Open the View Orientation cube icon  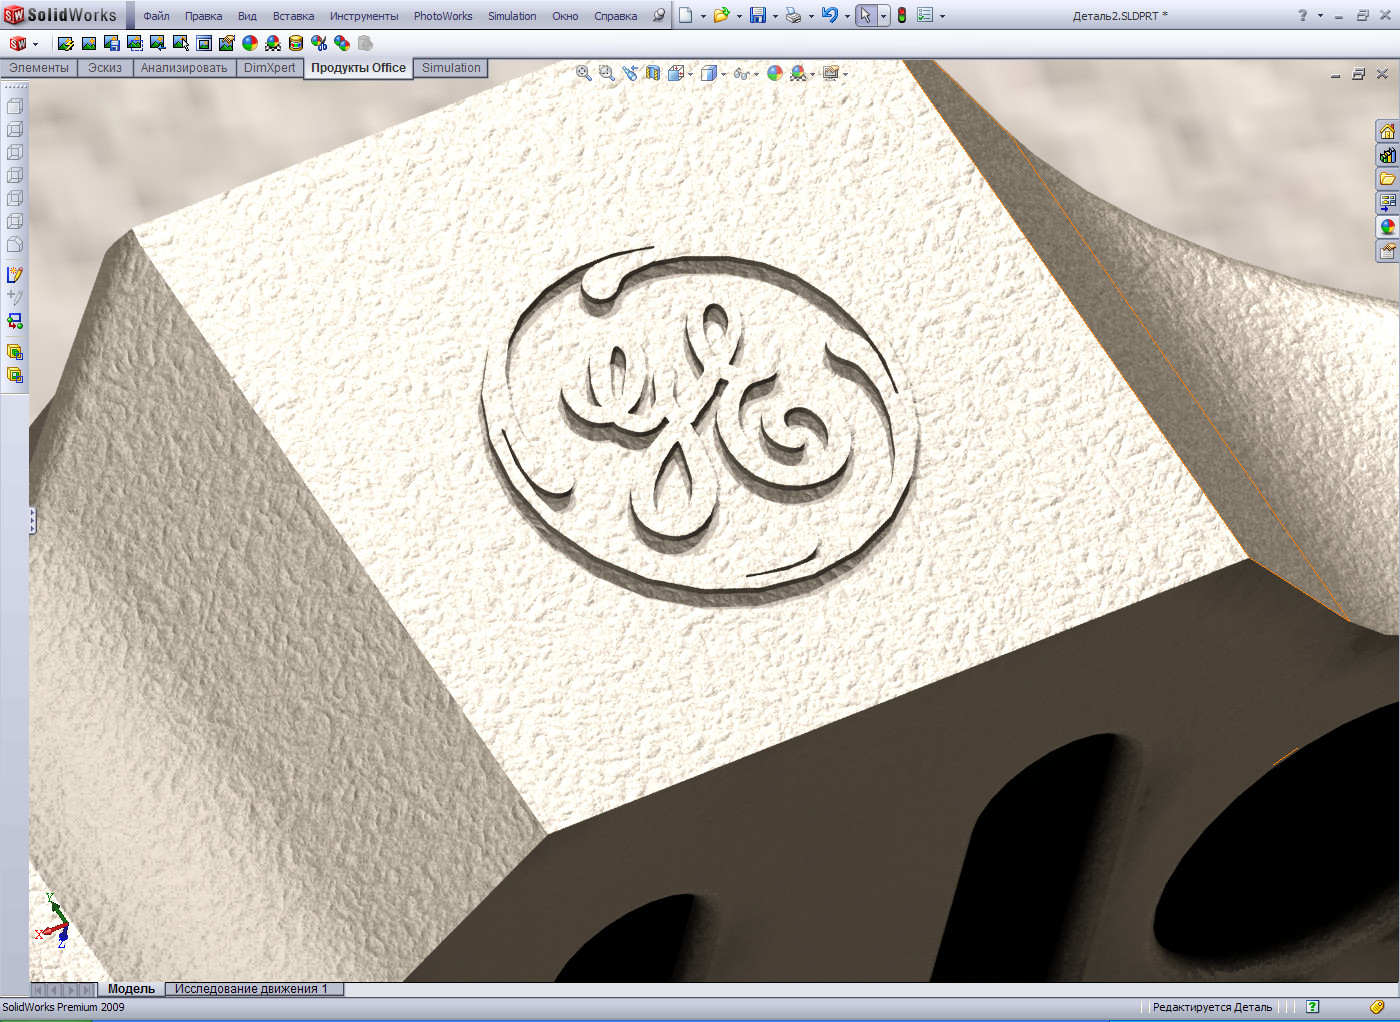676,73
